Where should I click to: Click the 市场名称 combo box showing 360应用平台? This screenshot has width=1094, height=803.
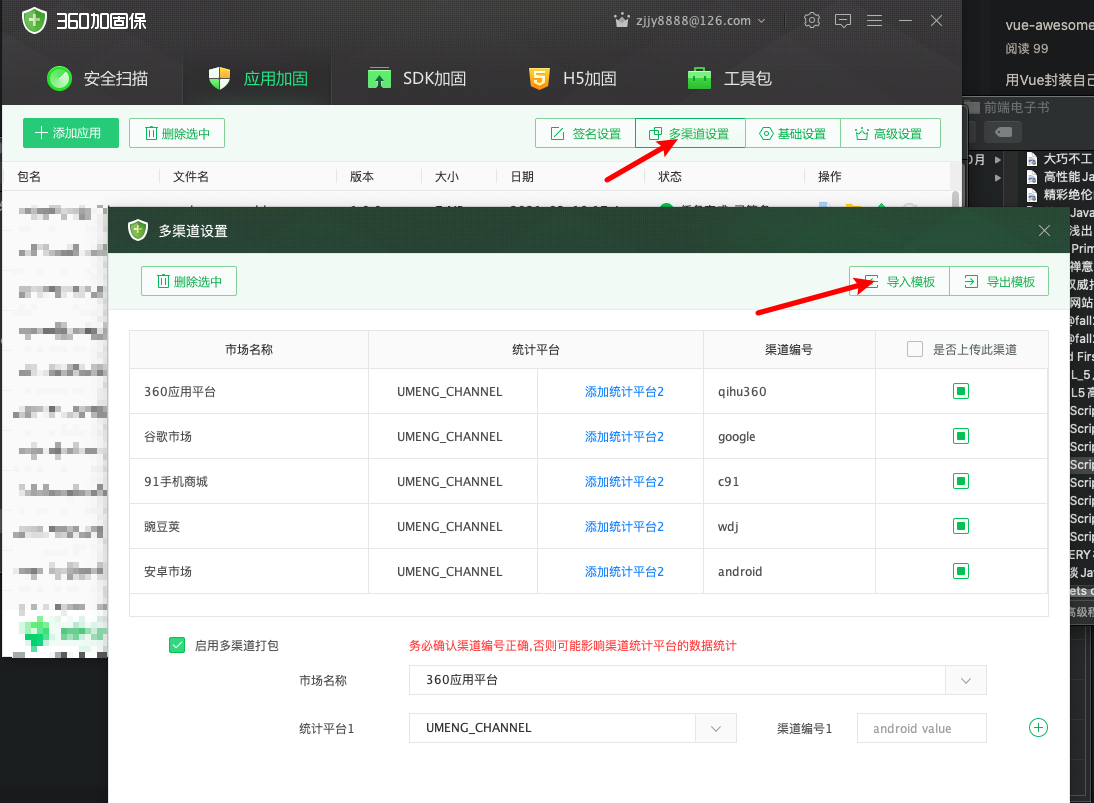(x=698, y=680)
